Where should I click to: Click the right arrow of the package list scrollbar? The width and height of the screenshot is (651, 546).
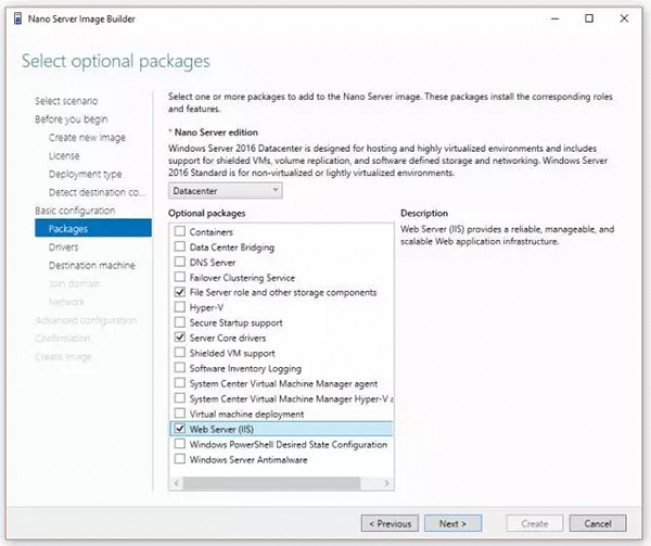(387, 483)
